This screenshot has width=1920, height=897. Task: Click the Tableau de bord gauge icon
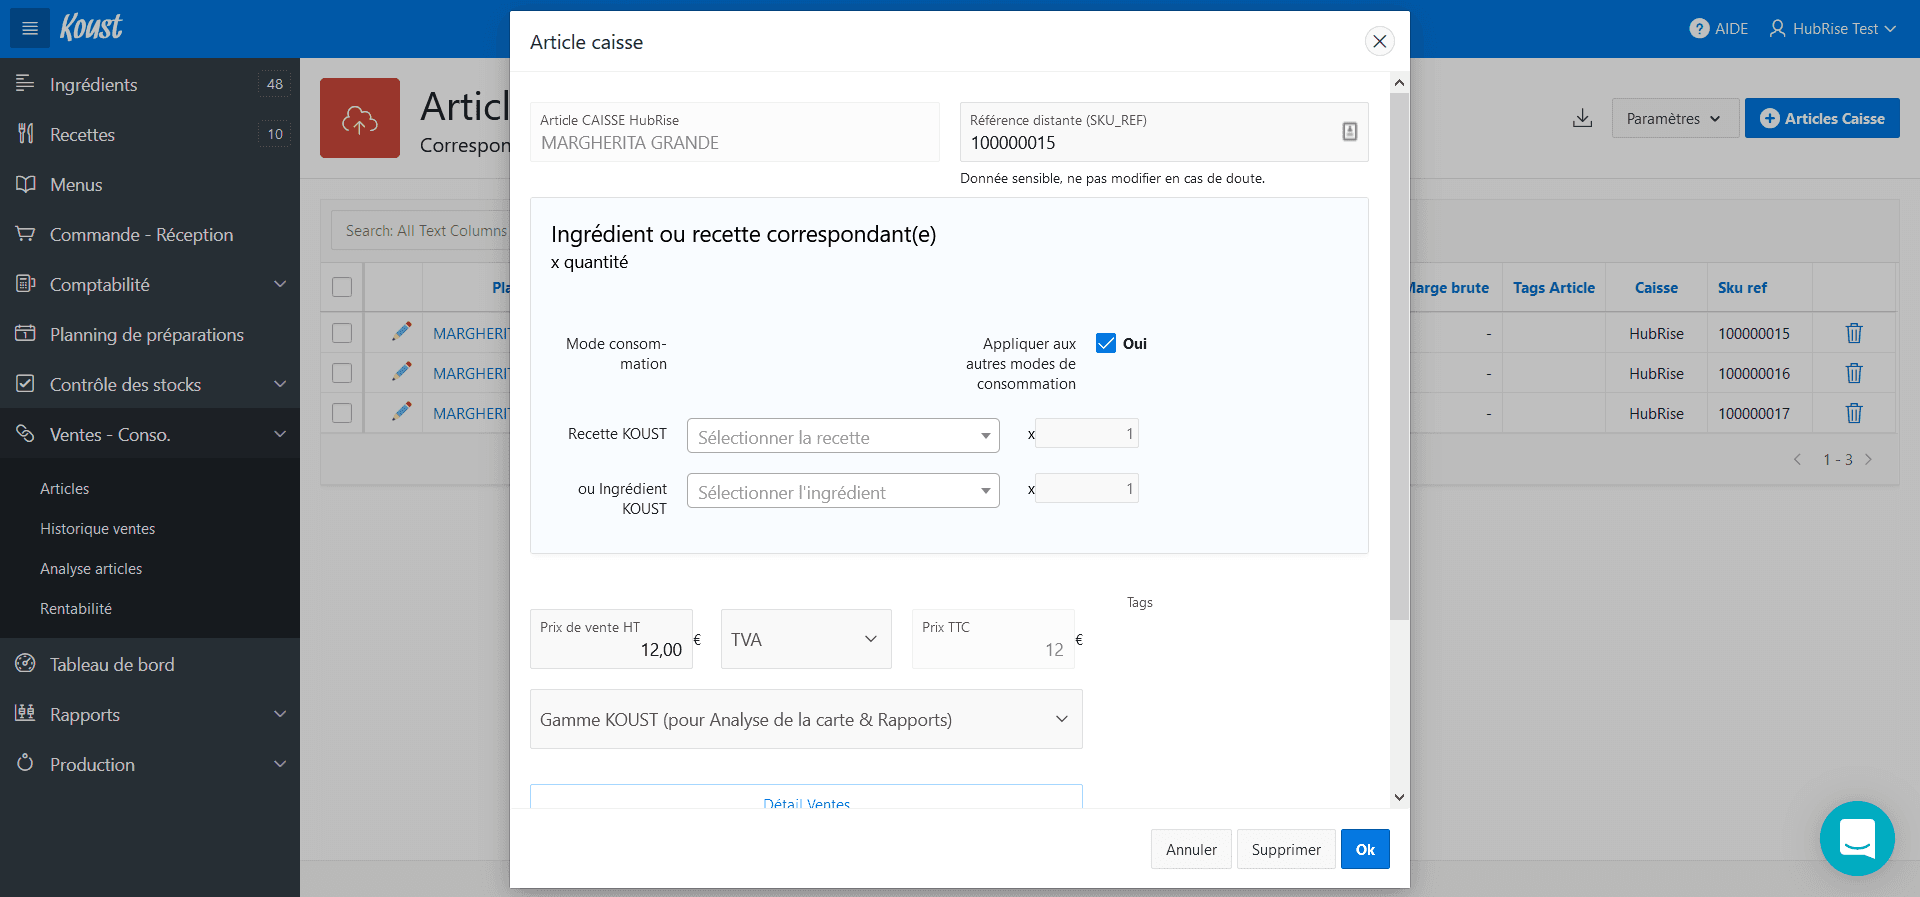pos(25,663)
